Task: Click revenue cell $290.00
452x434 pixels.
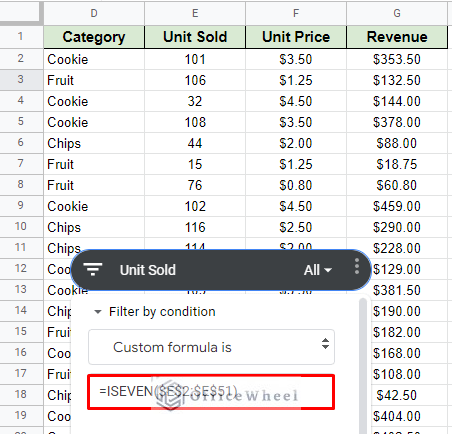Action: [x=397, y=227]
